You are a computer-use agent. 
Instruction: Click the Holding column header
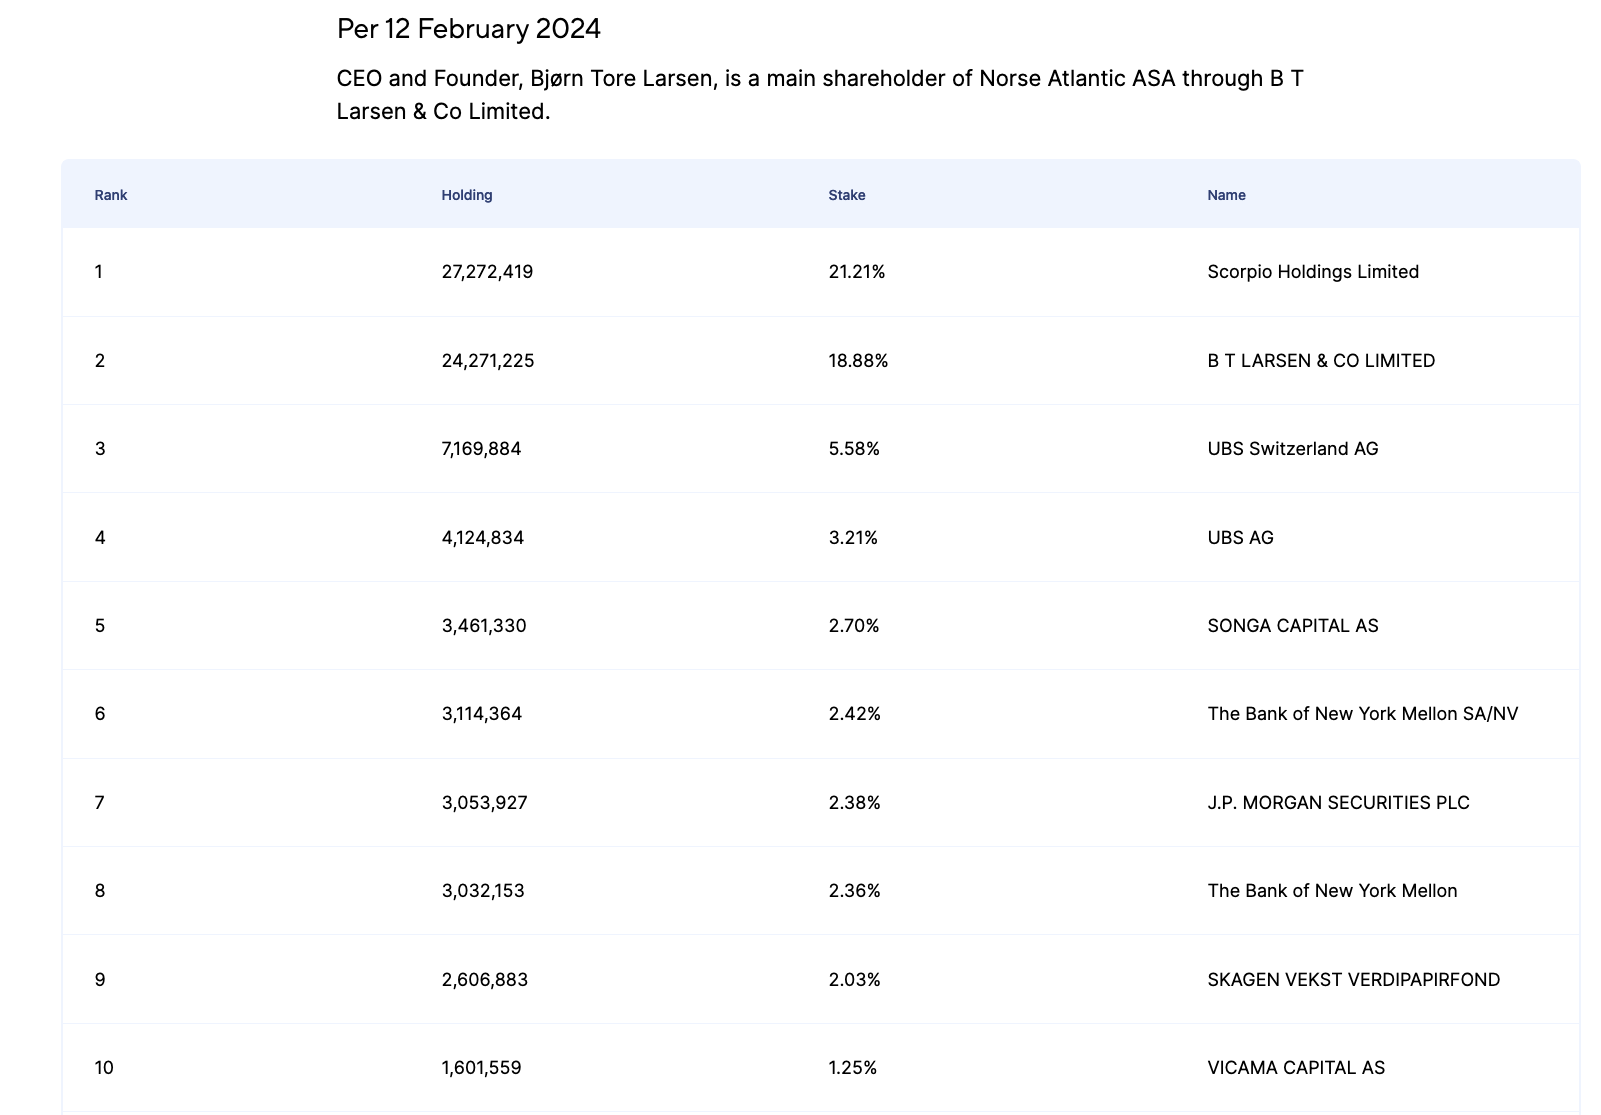(467, 195)
